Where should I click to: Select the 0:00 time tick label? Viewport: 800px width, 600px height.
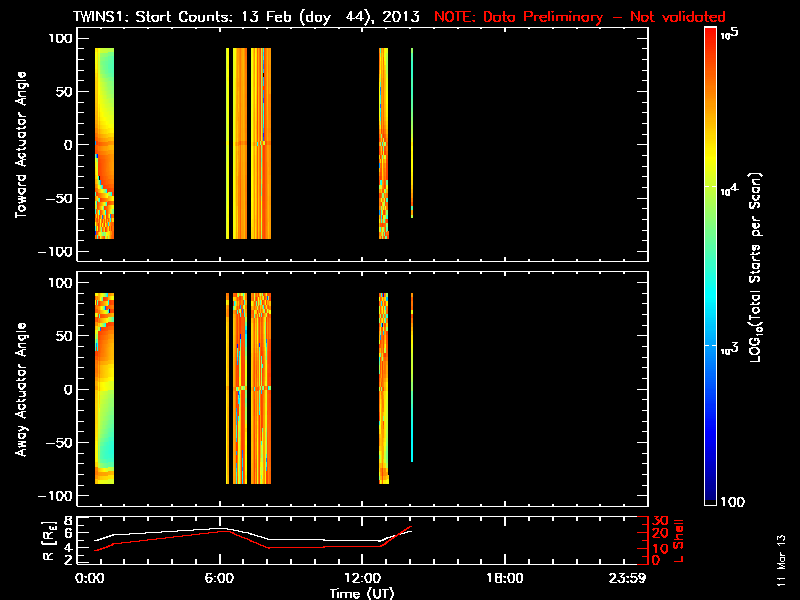coord(90,578)
